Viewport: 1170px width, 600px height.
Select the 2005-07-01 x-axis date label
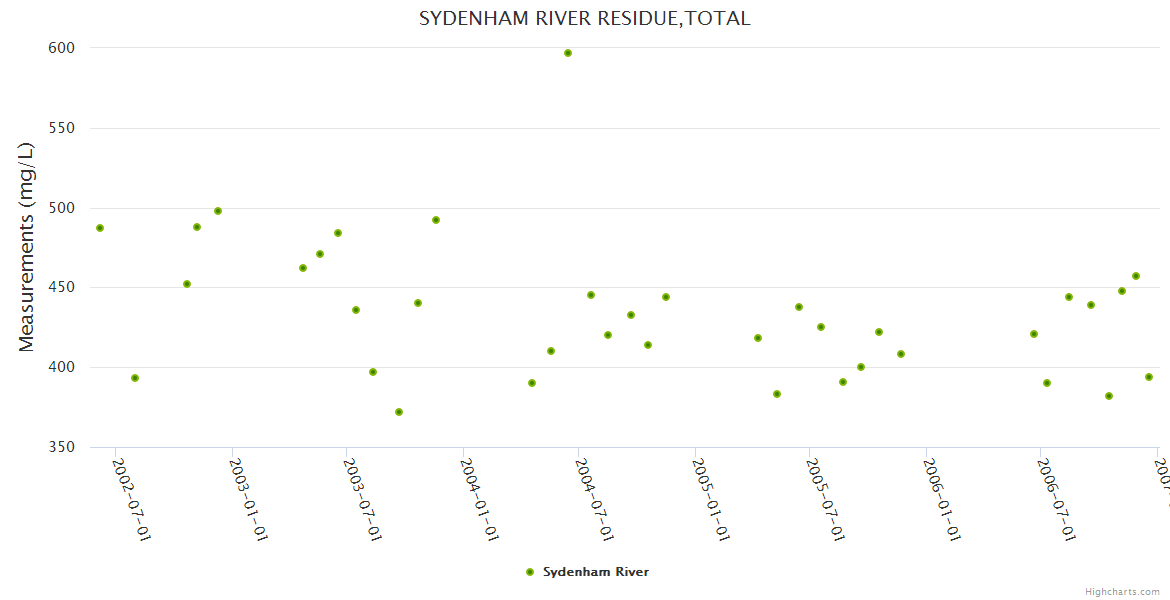click(826, 500)
